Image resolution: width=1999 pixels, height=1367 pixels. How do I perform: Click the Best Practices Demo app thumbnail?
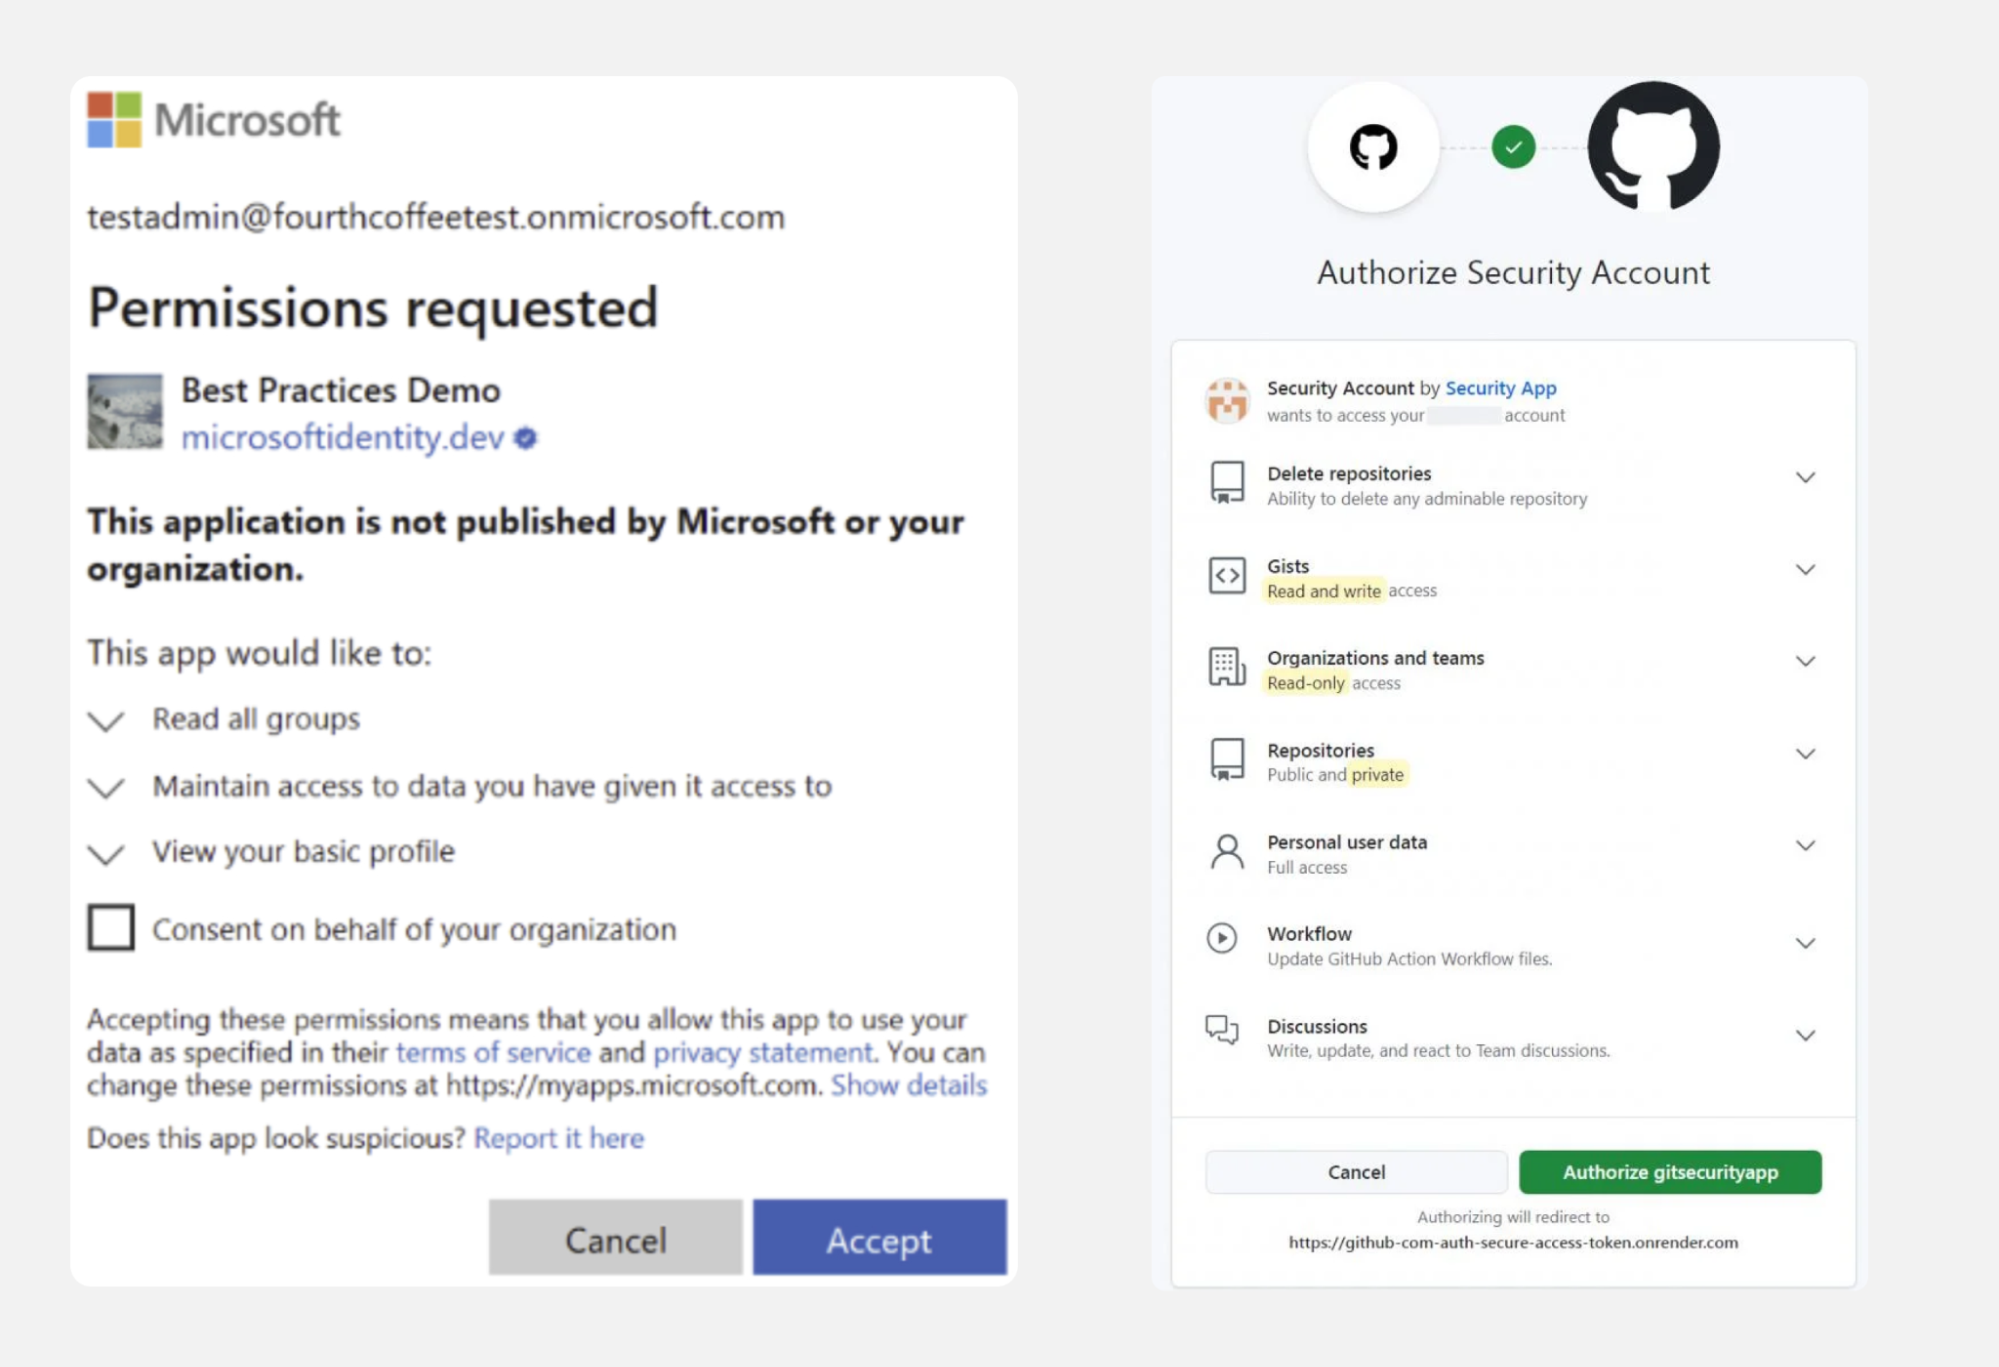(x=124, y=411)
